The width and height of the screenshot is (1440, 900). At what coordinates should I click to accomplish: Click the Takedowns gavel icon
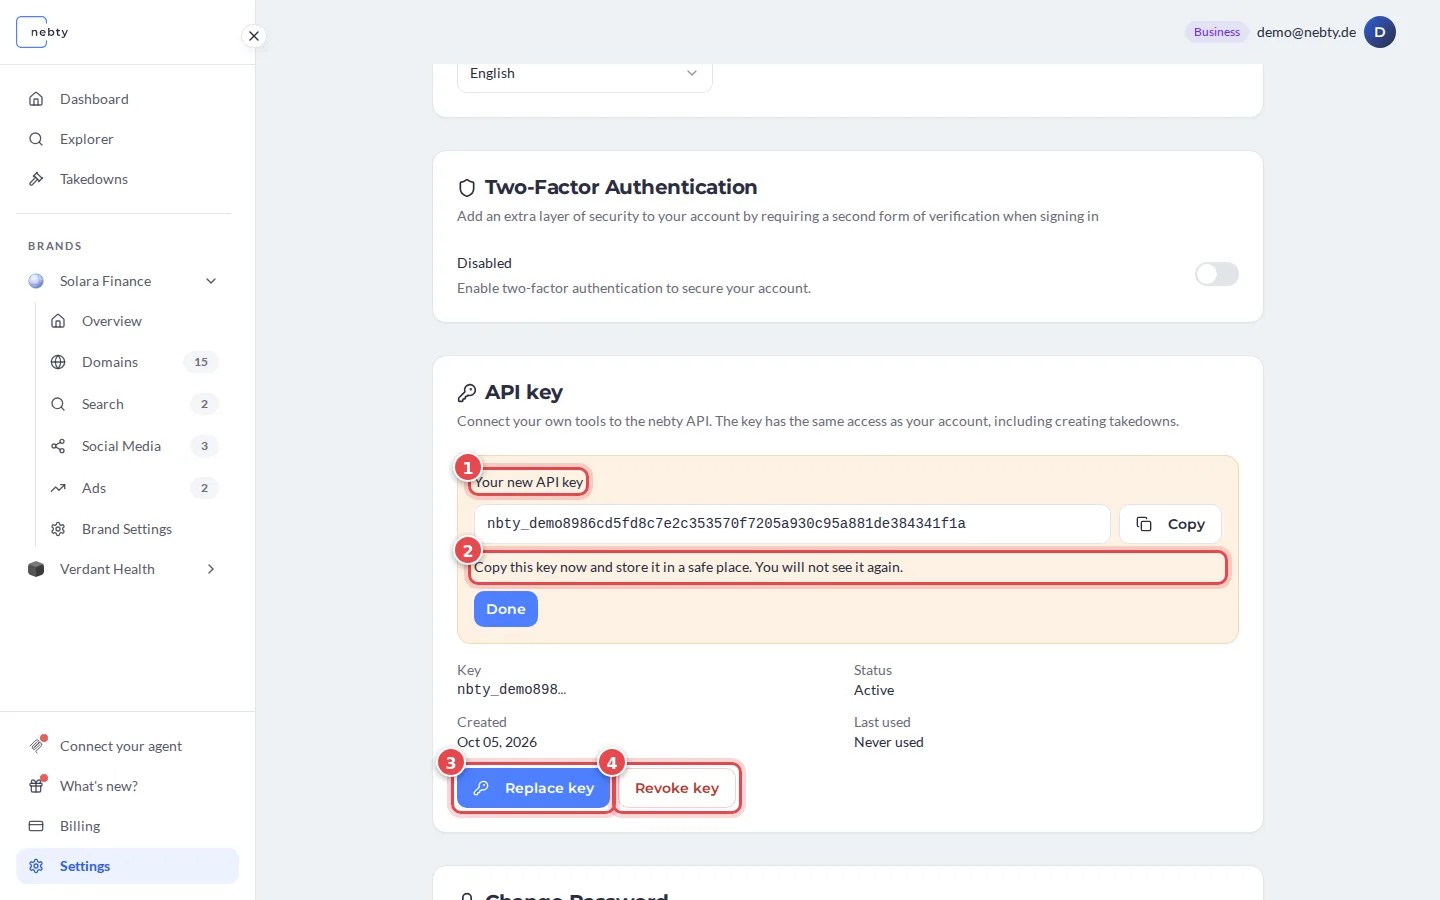(x=36, y=179)
